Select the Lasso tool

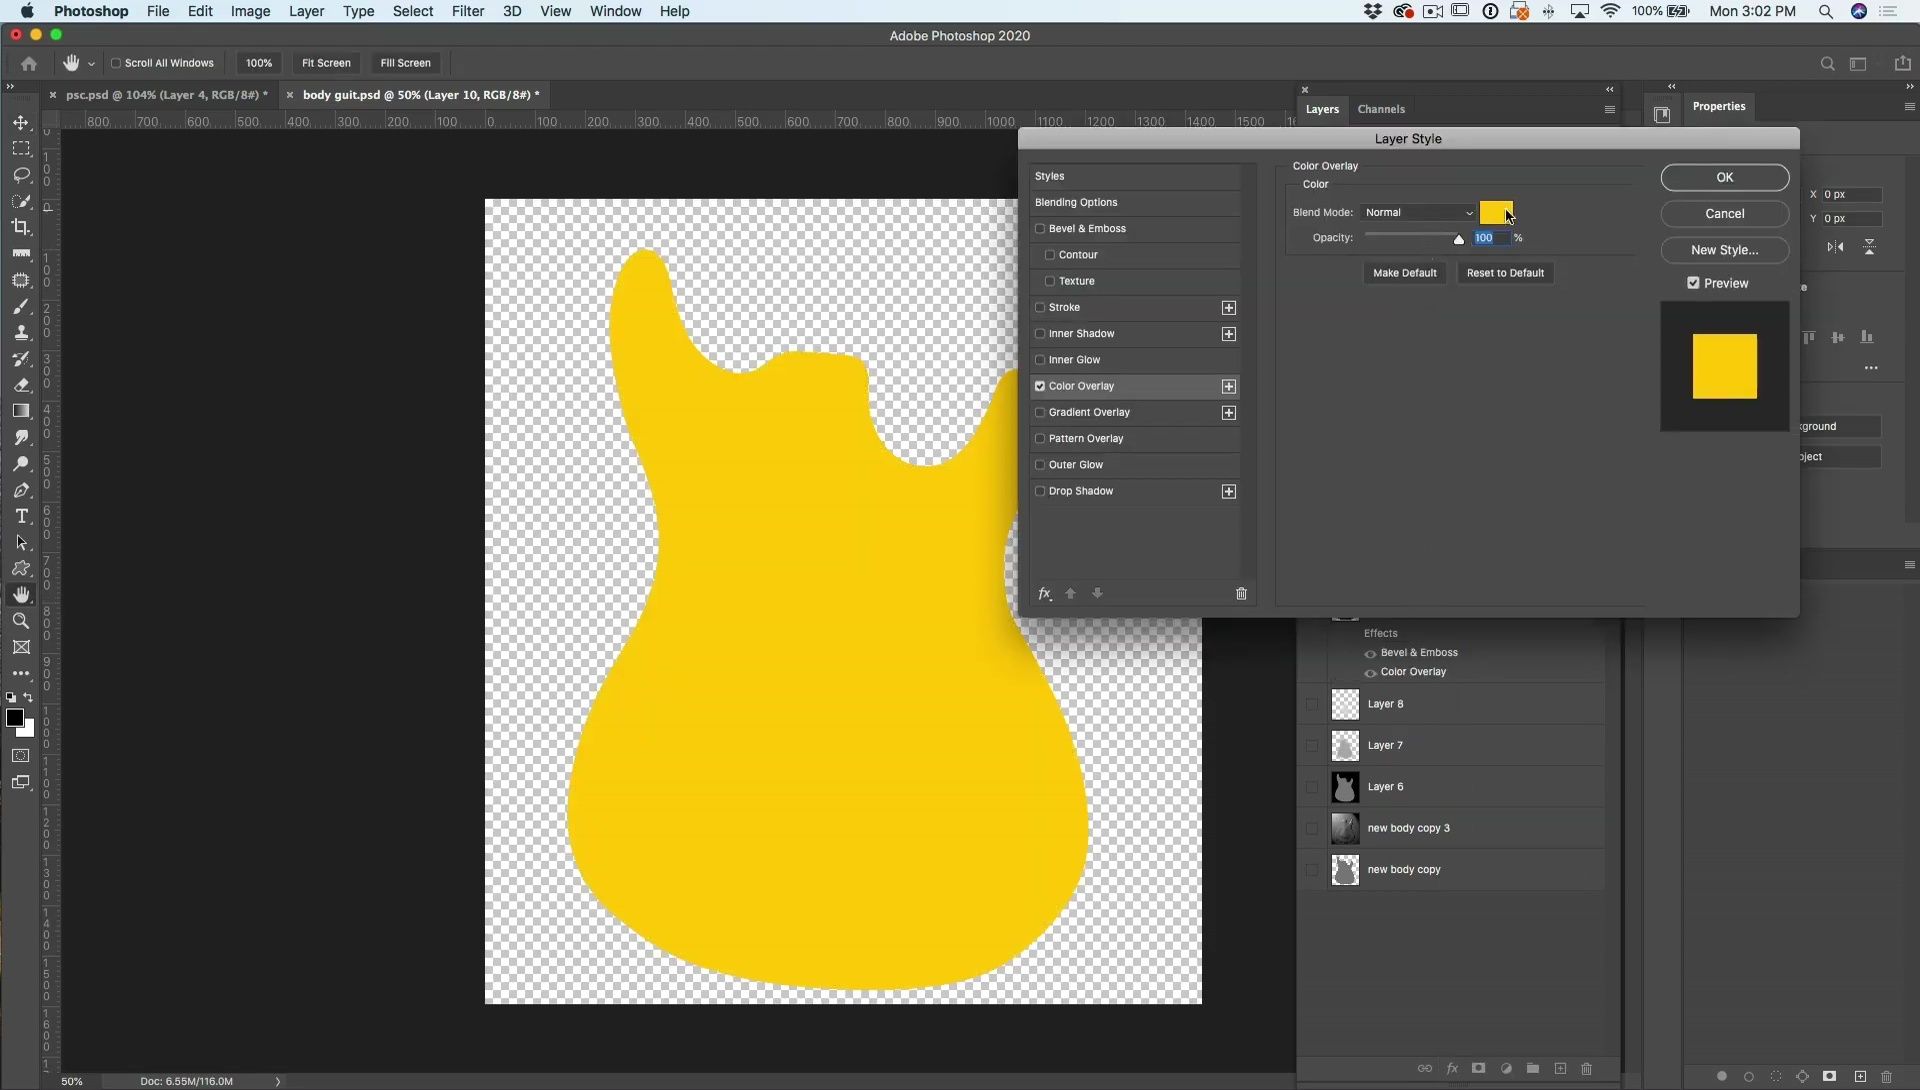point(21,175)
